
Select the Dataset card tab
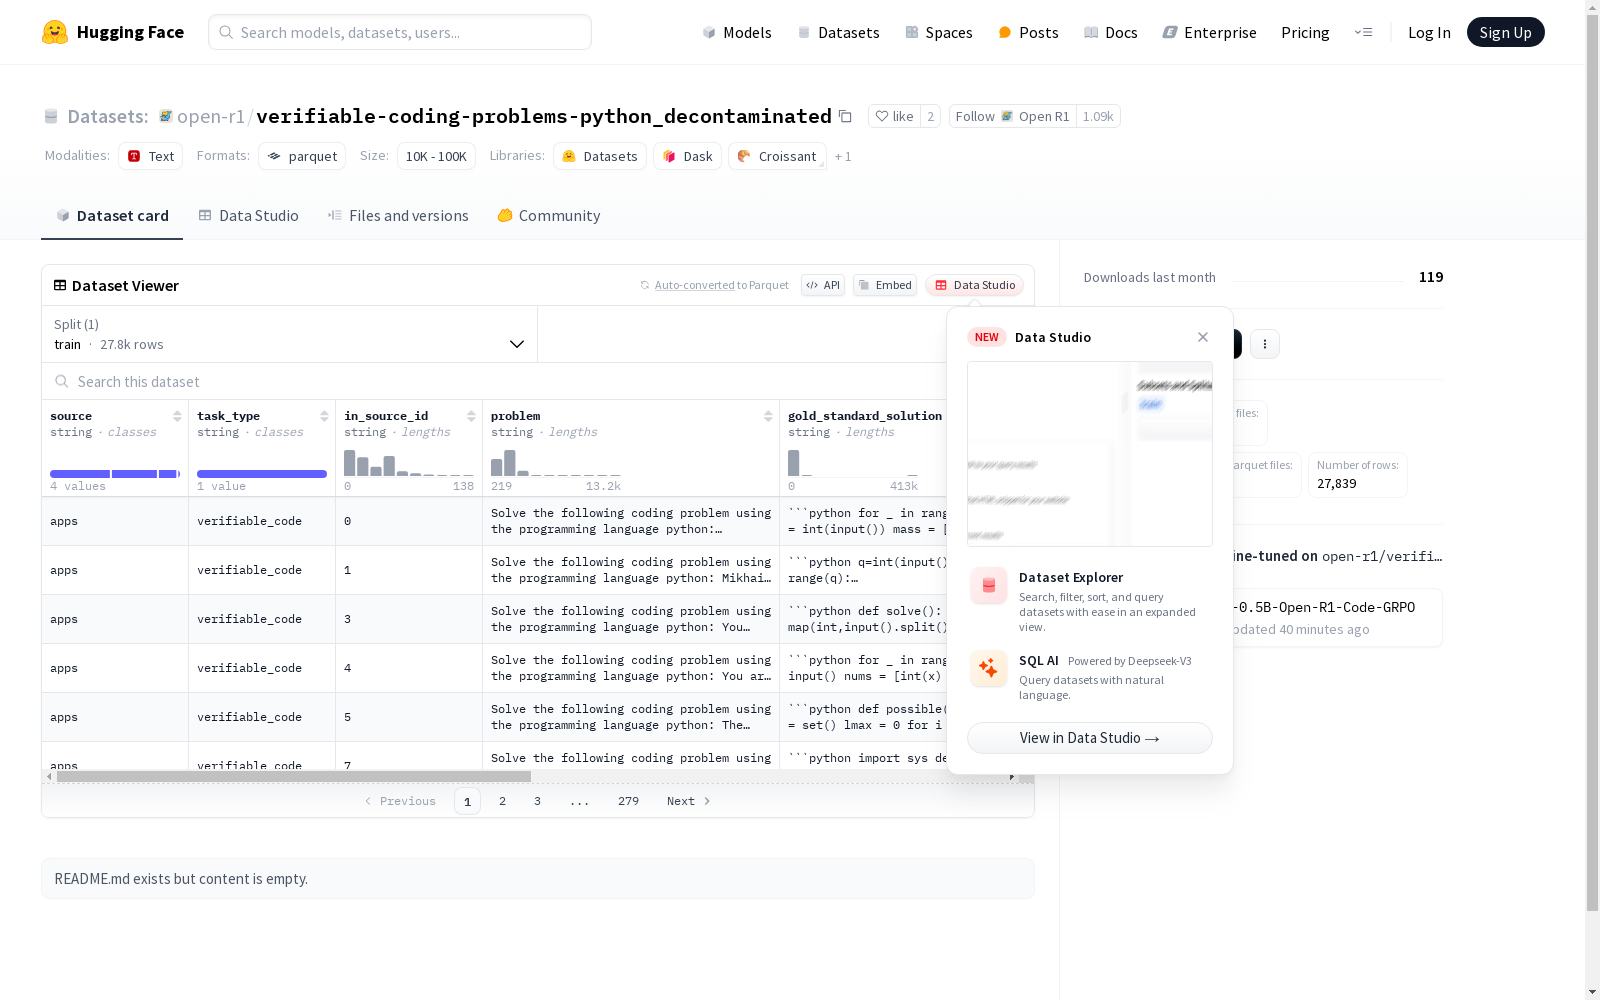112,216
